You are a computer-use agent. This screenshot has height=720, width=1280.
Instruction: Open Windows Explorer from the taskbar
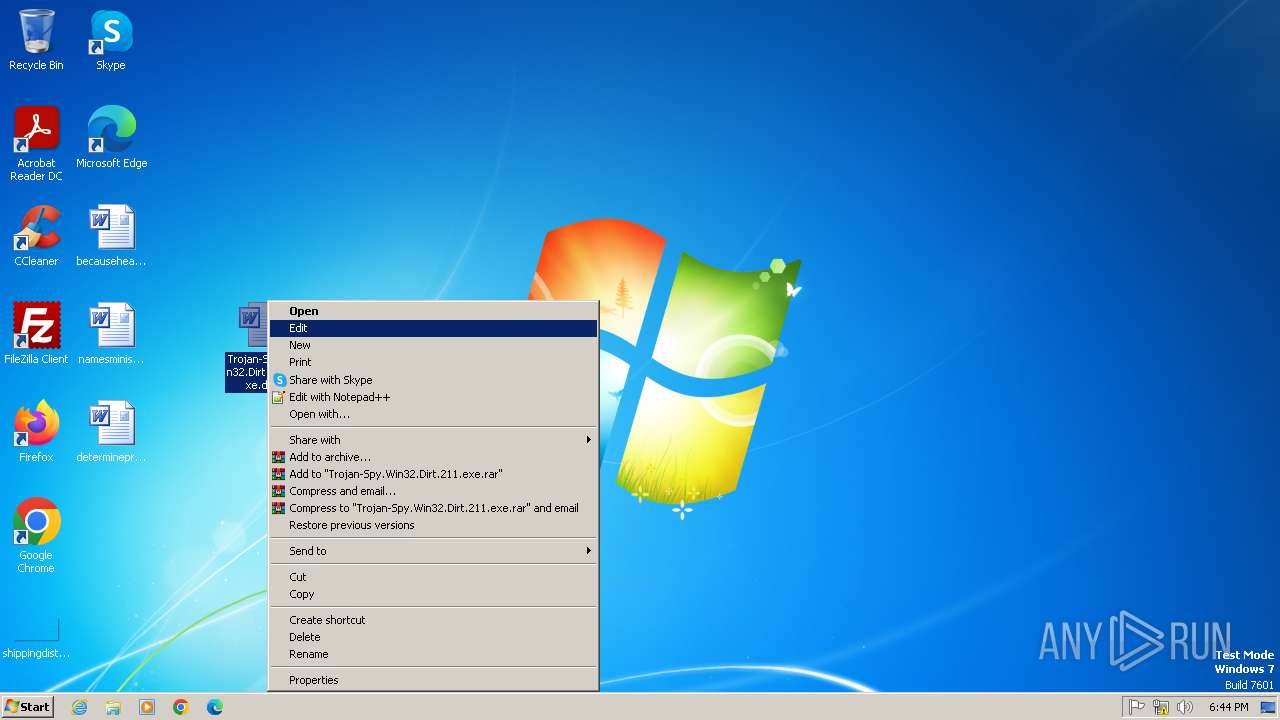[113, 707]
